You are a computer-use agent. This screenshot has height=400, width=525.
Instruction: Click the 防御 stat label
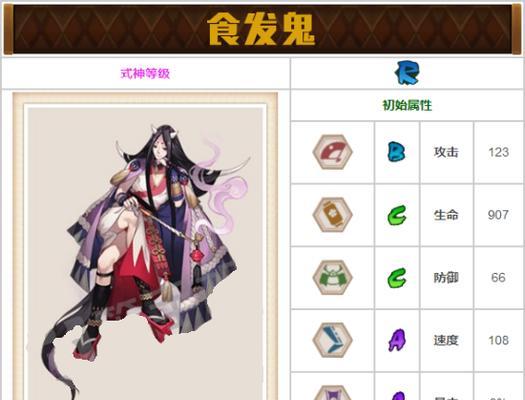coord(446,277)
